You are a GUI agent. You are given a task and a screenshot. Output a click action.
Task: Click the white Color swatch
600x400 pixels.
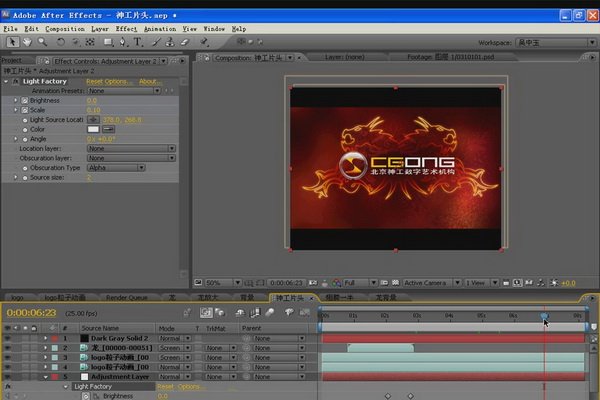tap(93, 129)
